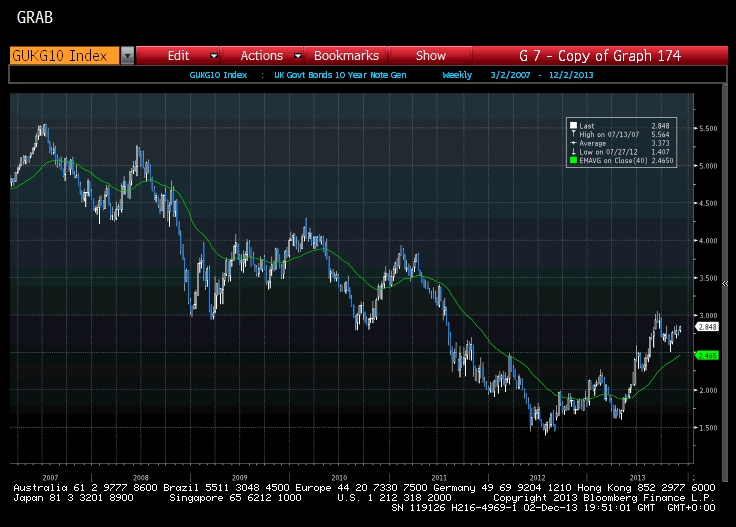The image size is (736, 527).
Task: Click the 2010 label on time axis
Action: [x=339, y=477]
